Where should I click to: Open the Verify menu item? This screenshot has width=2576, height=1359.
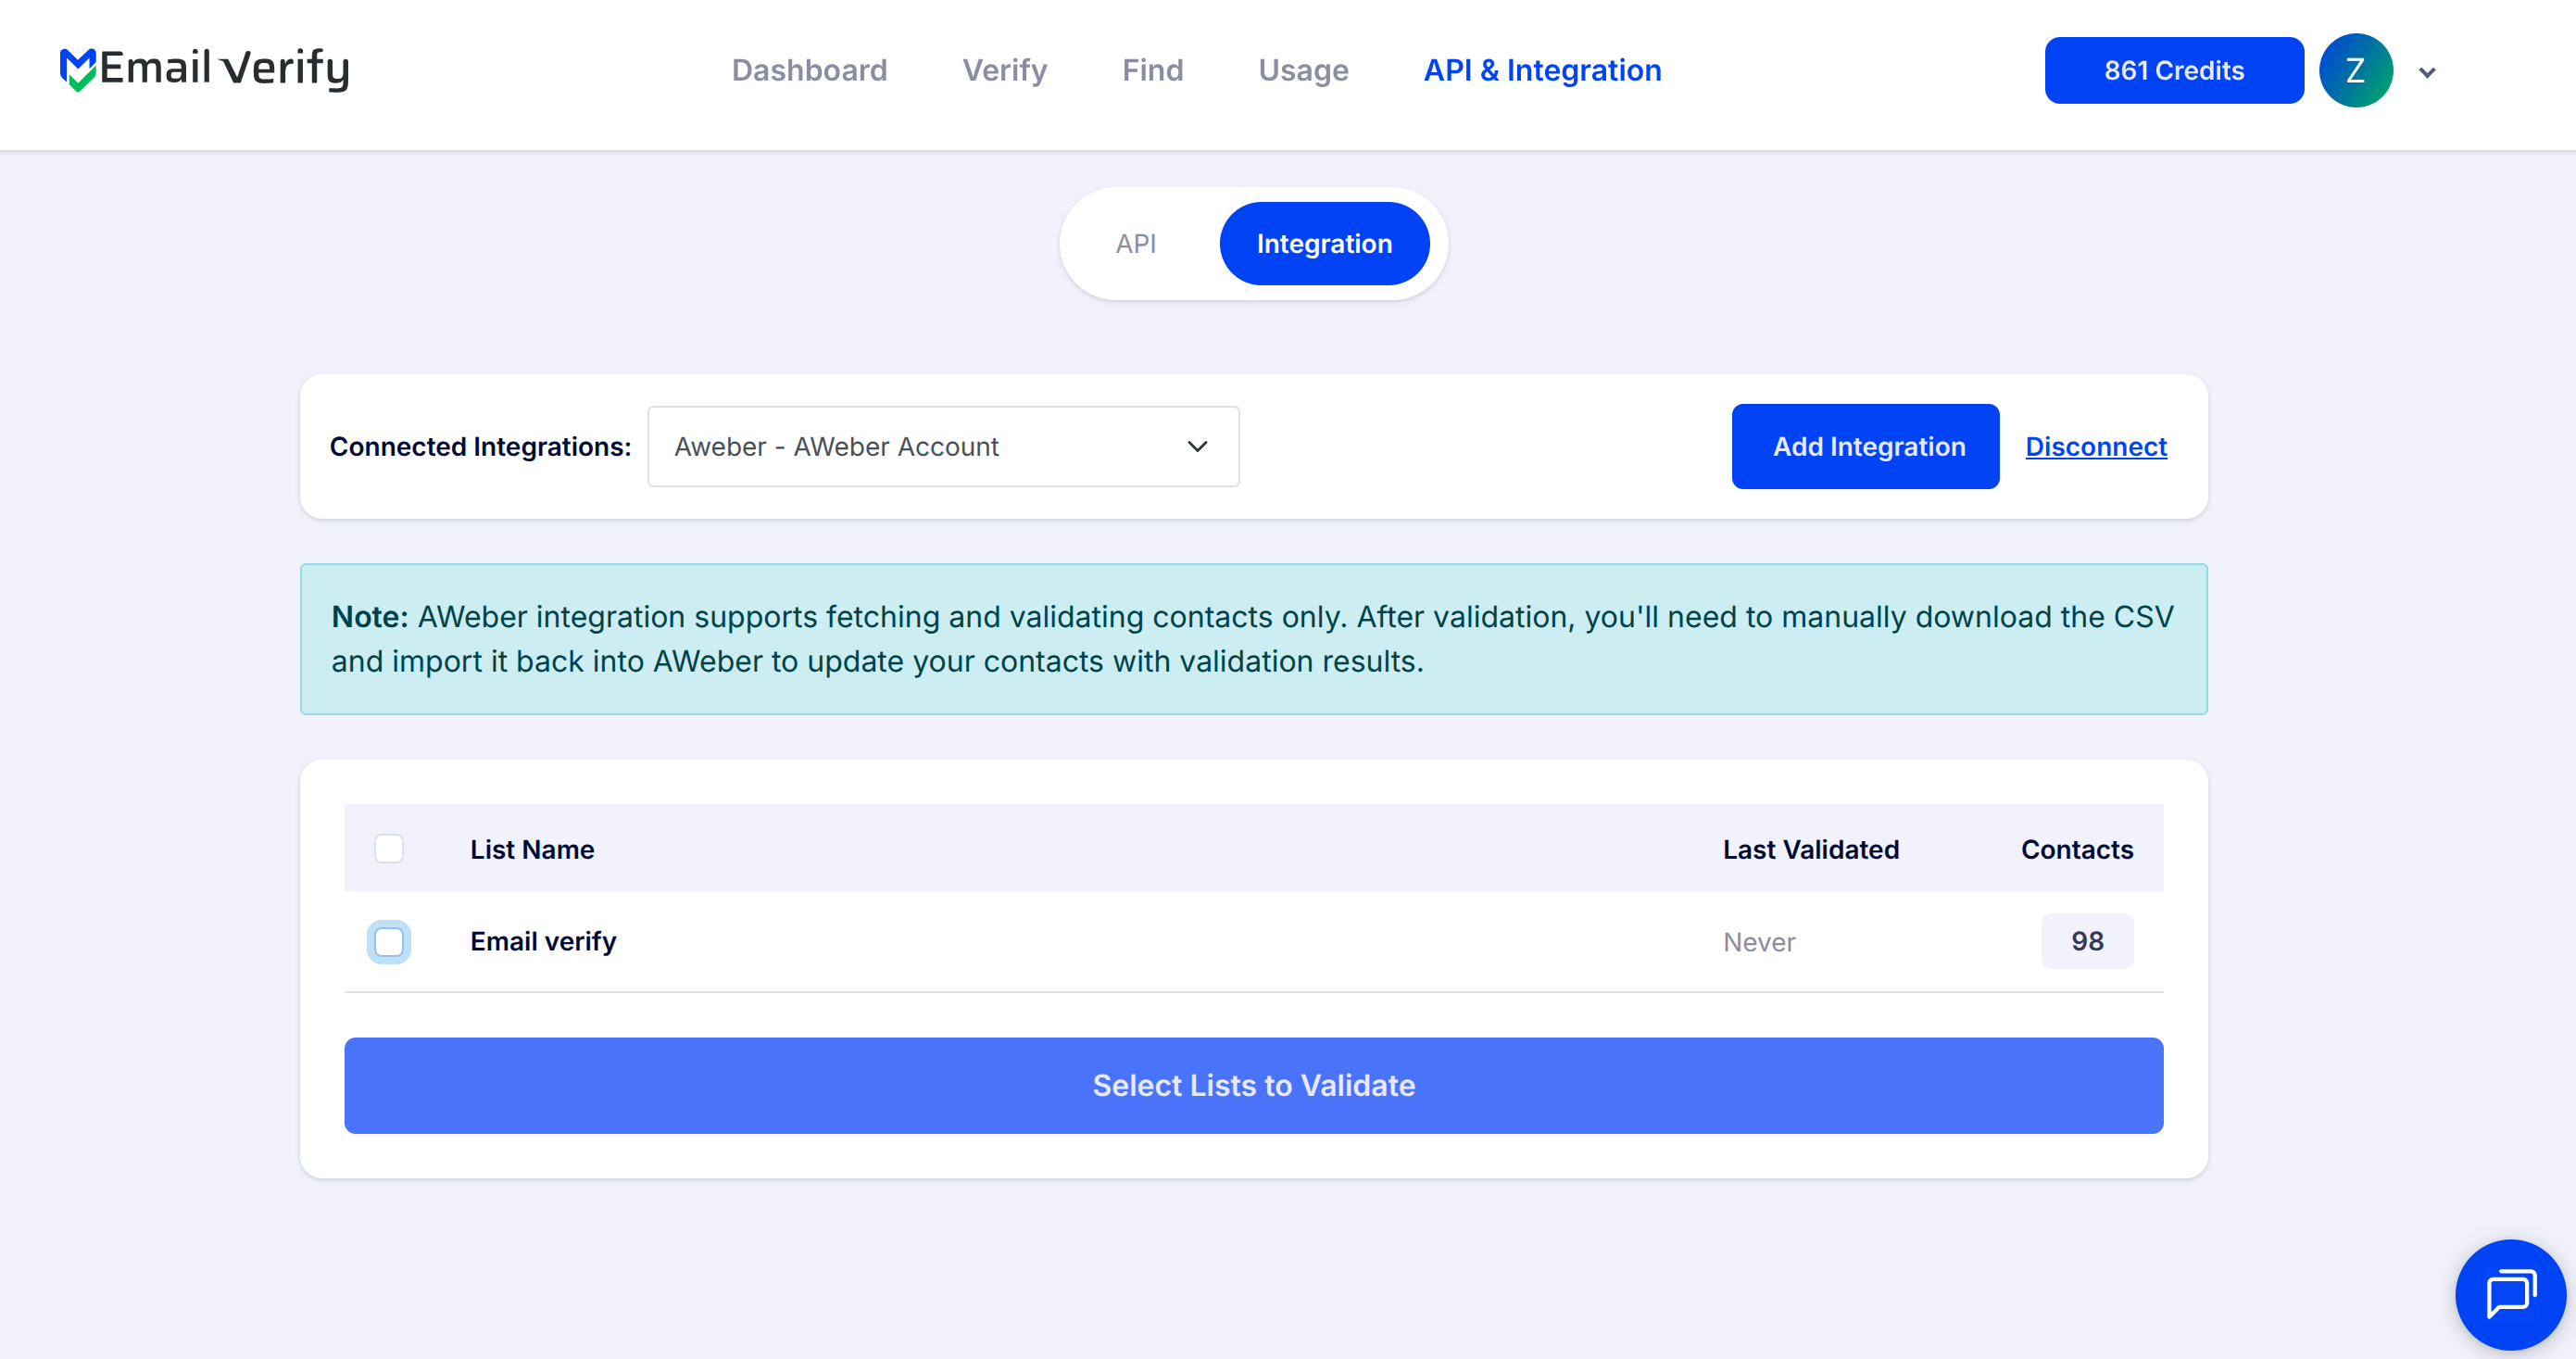tap(1004, 70)
